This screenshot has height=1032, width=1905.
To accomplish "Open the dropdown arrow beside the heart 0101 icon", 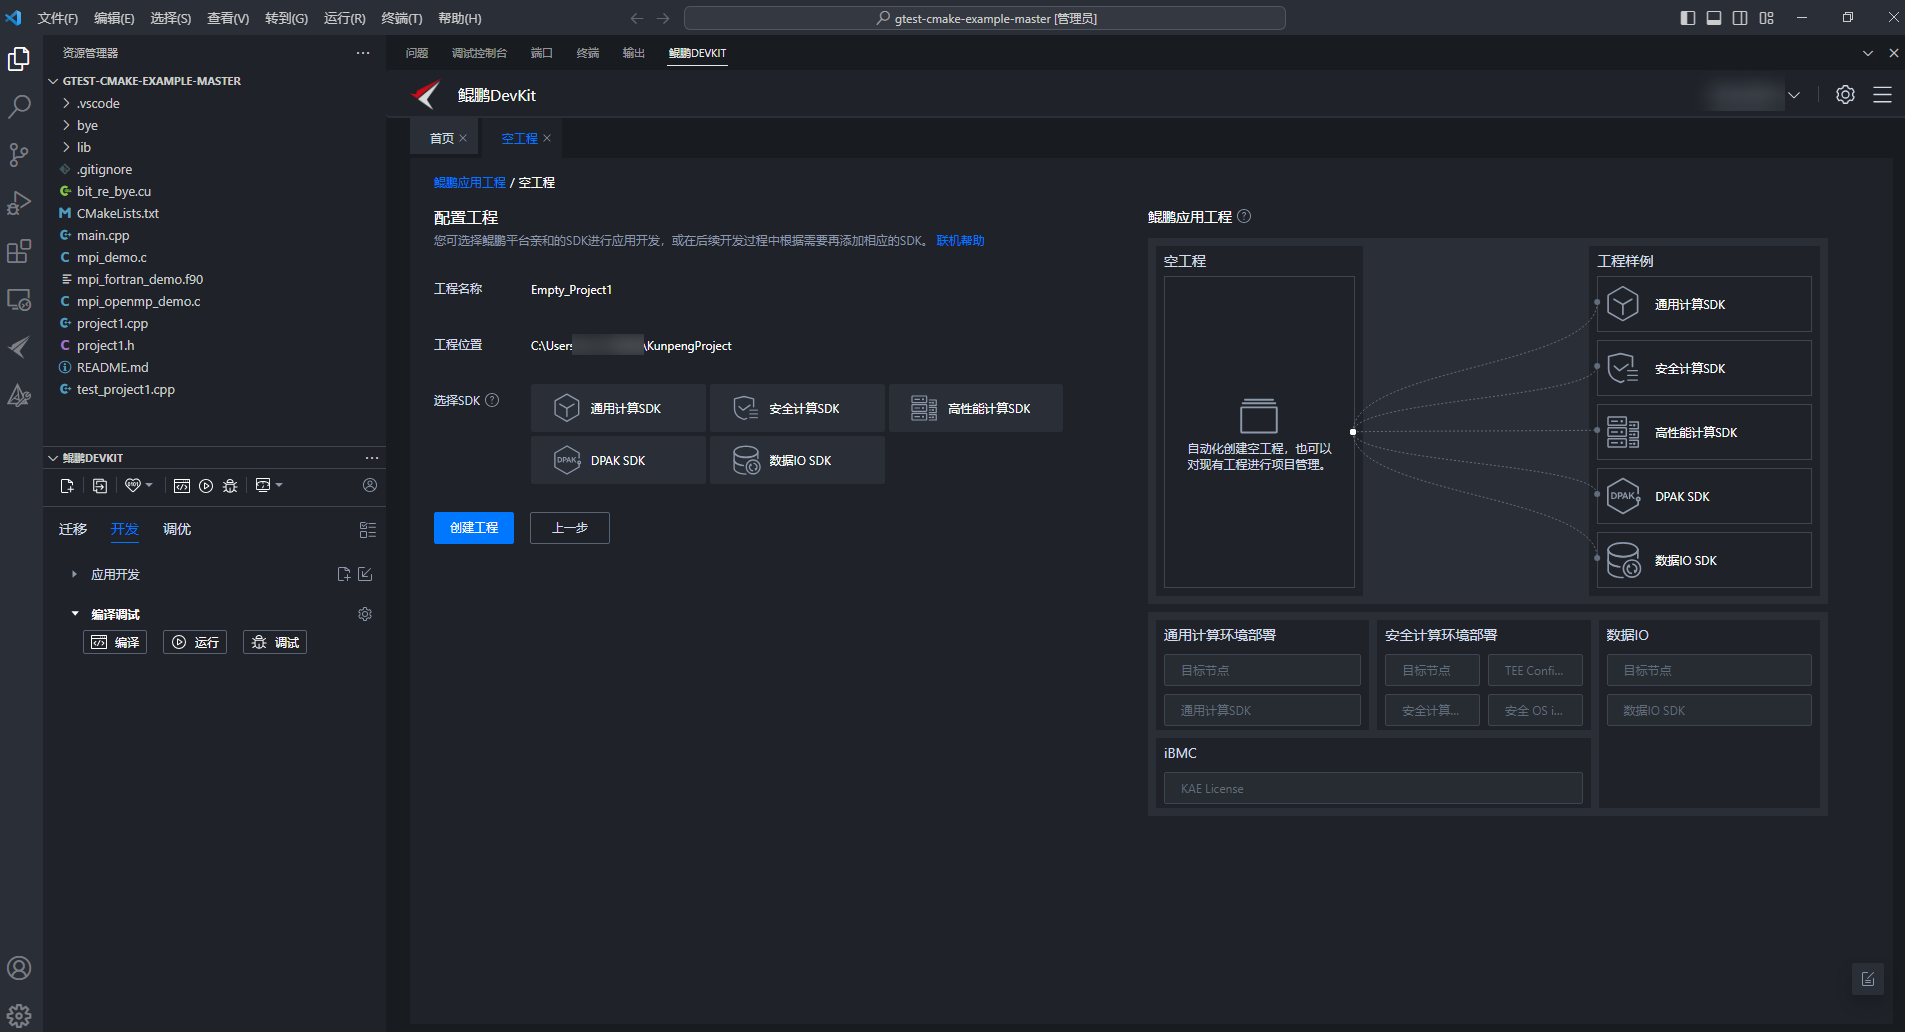I will tap(149, 485).
